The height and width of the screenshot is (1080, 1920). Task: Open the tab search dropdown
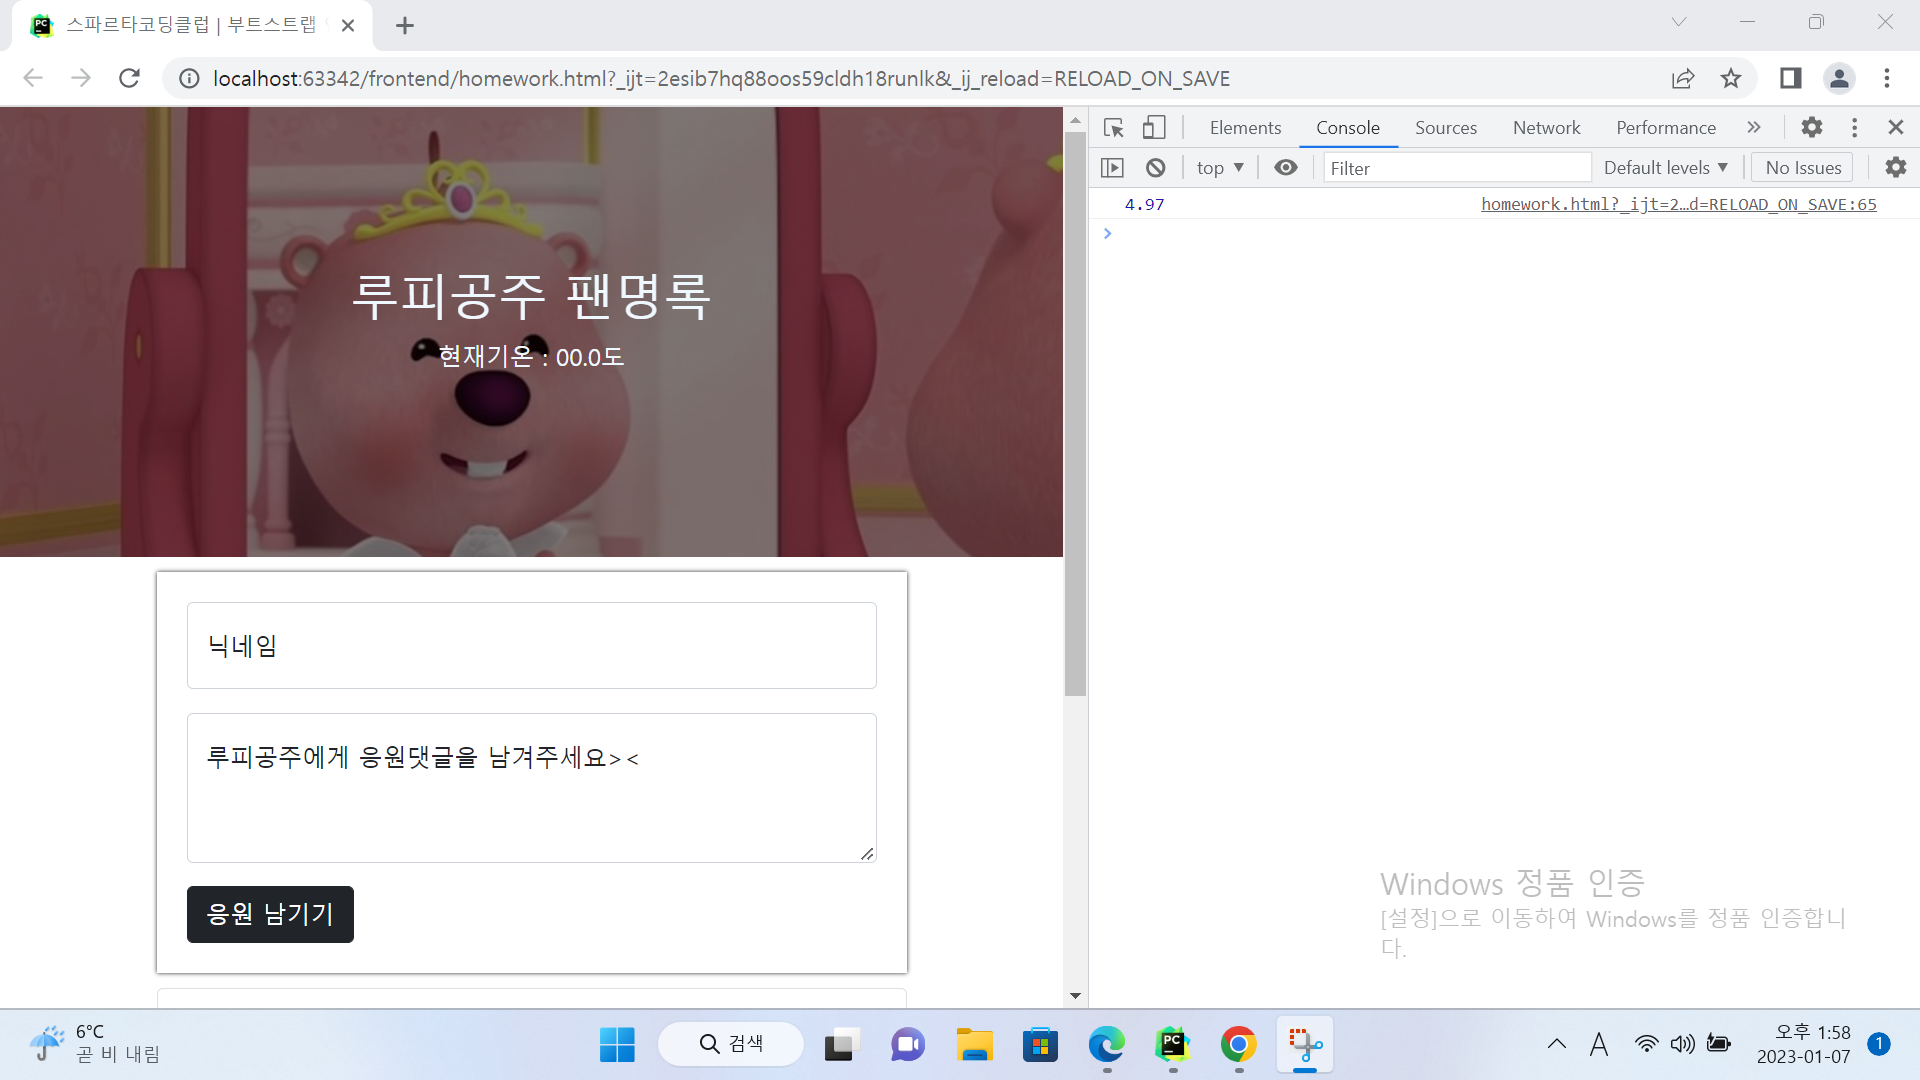[1679, 22]
